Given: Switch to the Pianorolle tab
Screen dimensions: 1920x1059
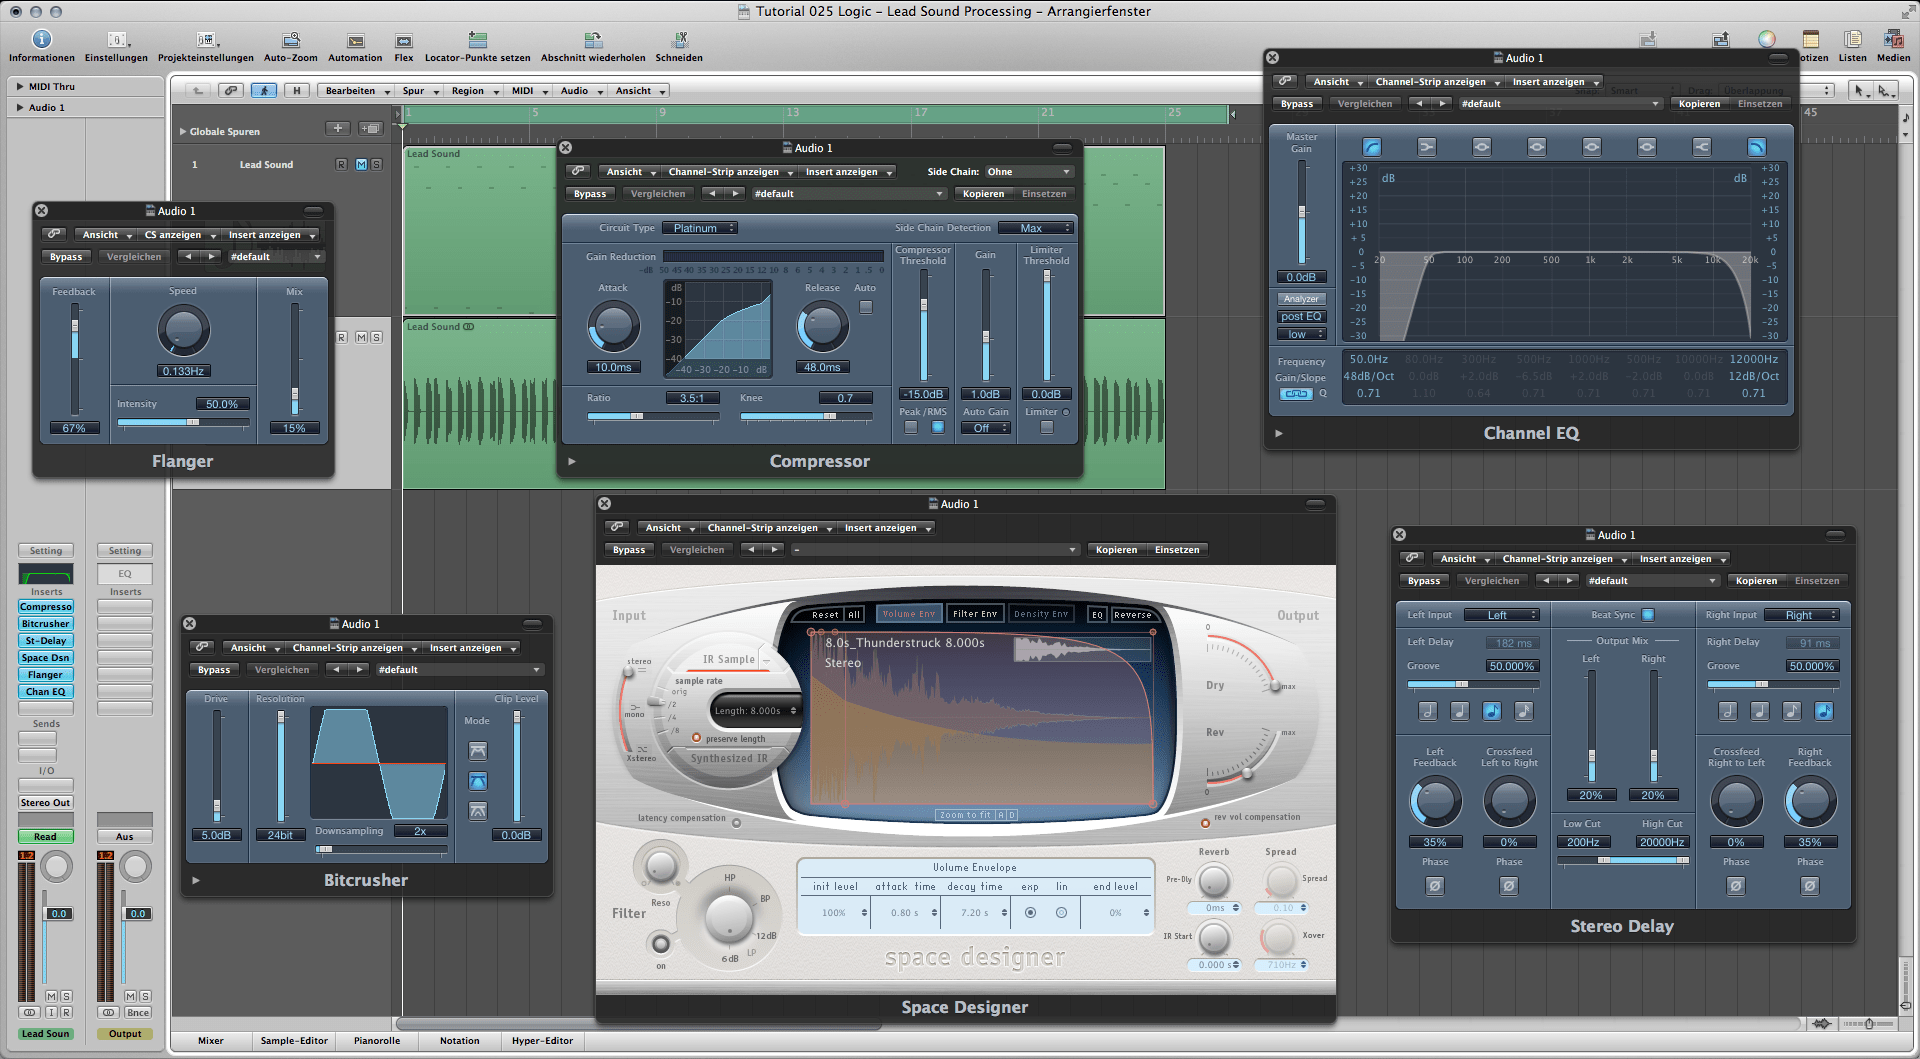Looking at the screenshot, I should click(376, 1041).
